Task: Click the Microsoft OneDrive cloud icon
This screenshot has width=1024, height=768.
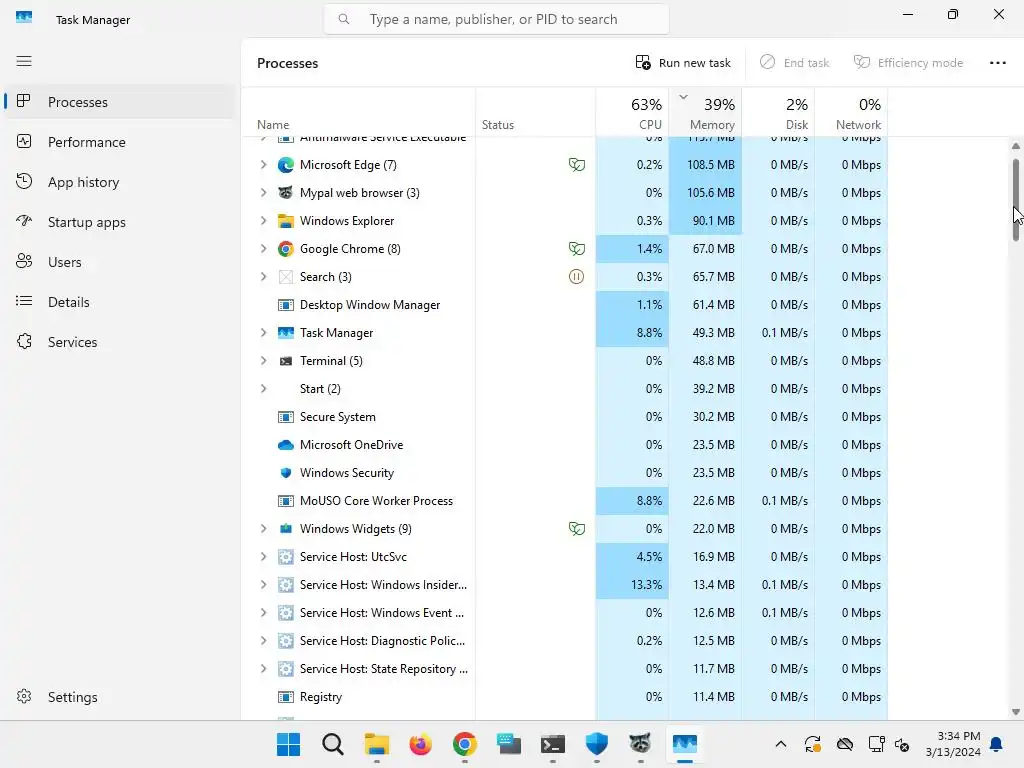Action: point(285,445)
